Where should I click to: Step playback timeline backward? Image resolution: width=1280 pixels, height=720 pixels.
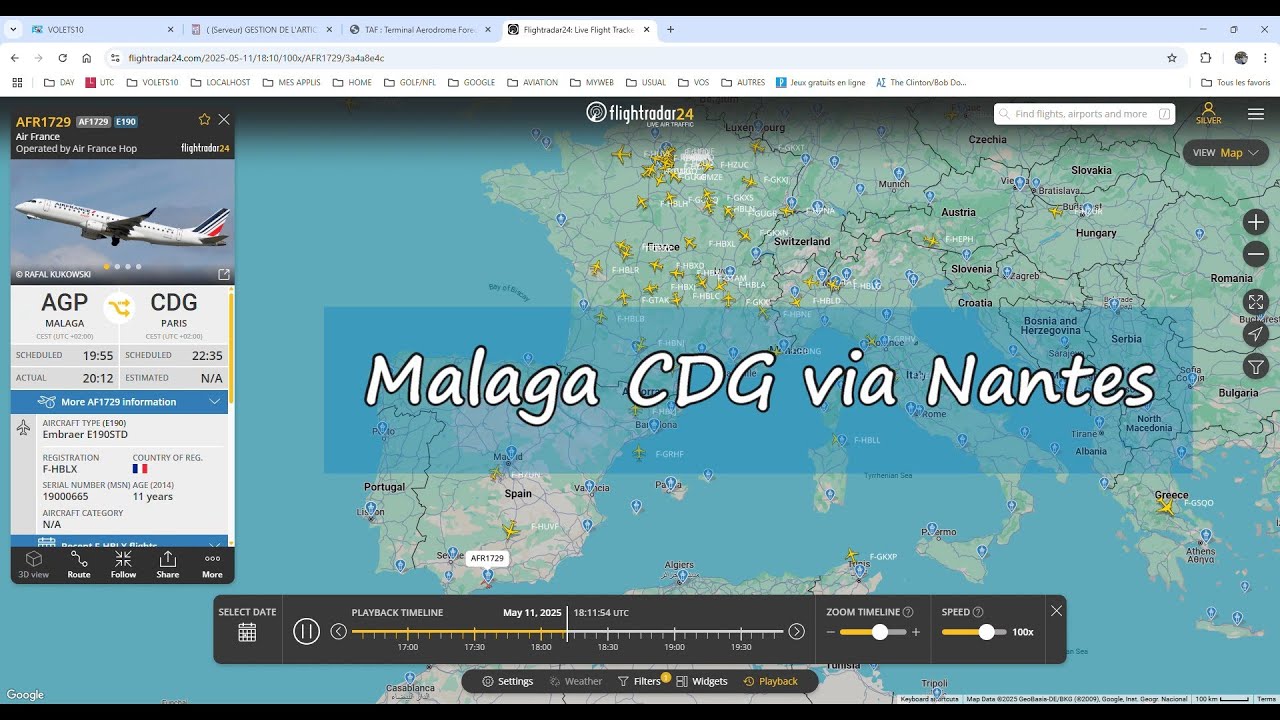pos(339,631)
